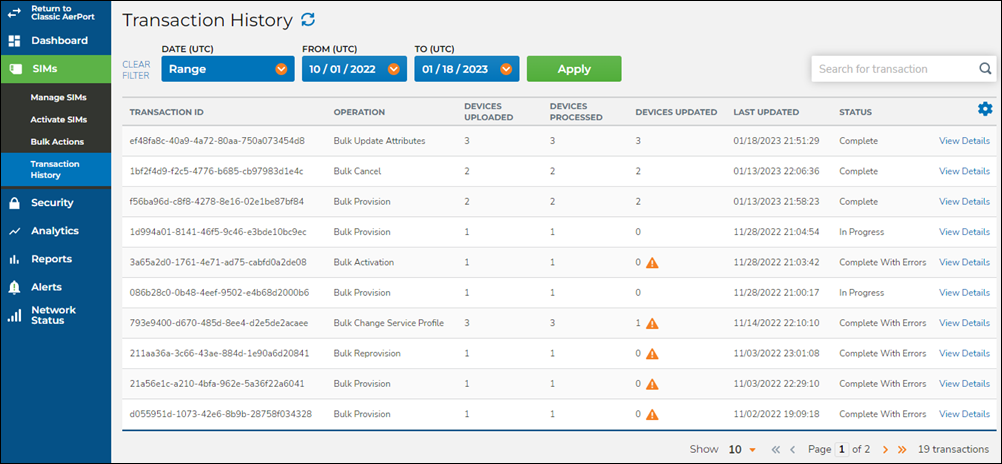Click transaction ID 1bf2f4d9-f2c5-4776-b685-cb97983d1e4c

[x=216, y=171]
